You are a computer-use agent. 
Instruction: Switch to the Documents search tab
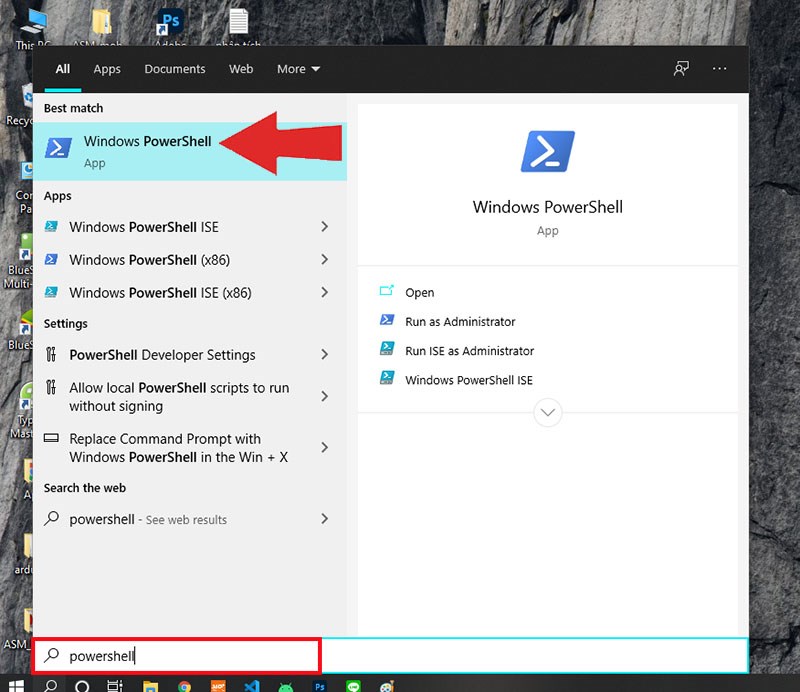tap(174, 69)
